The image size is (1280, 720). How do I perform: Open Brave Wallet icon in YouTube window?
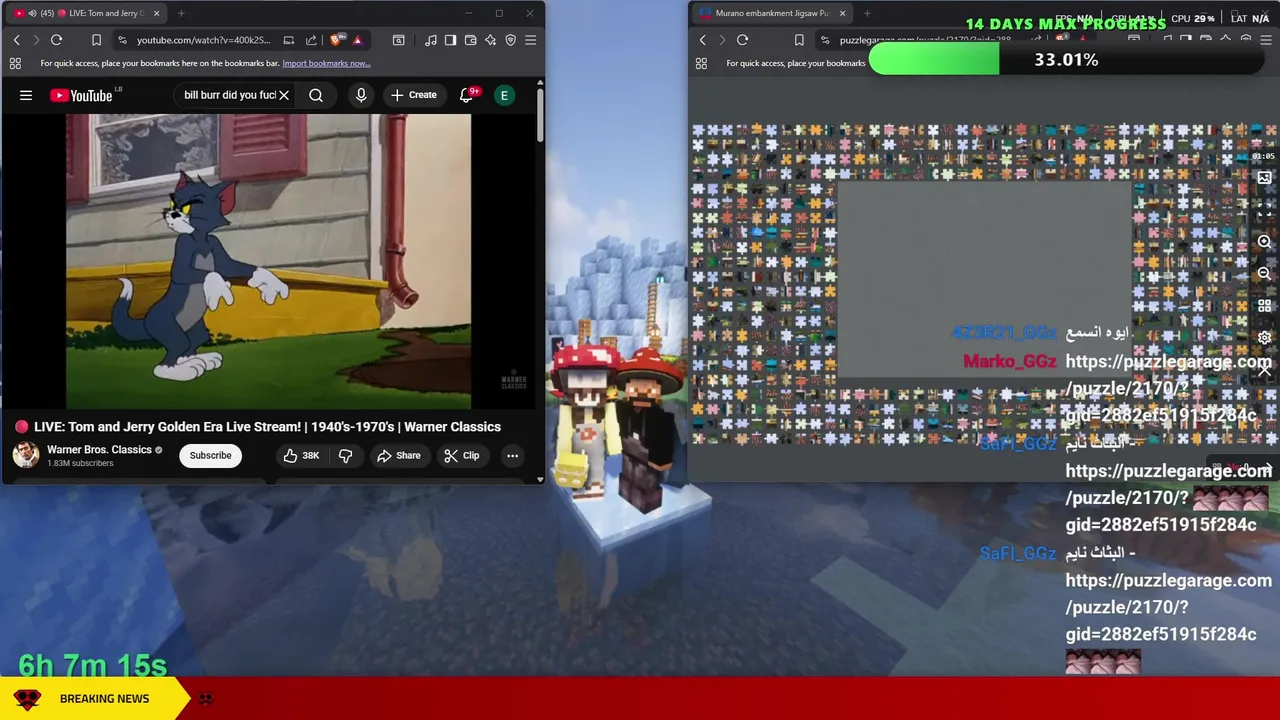pyautogui.click(x=470, y=40)
